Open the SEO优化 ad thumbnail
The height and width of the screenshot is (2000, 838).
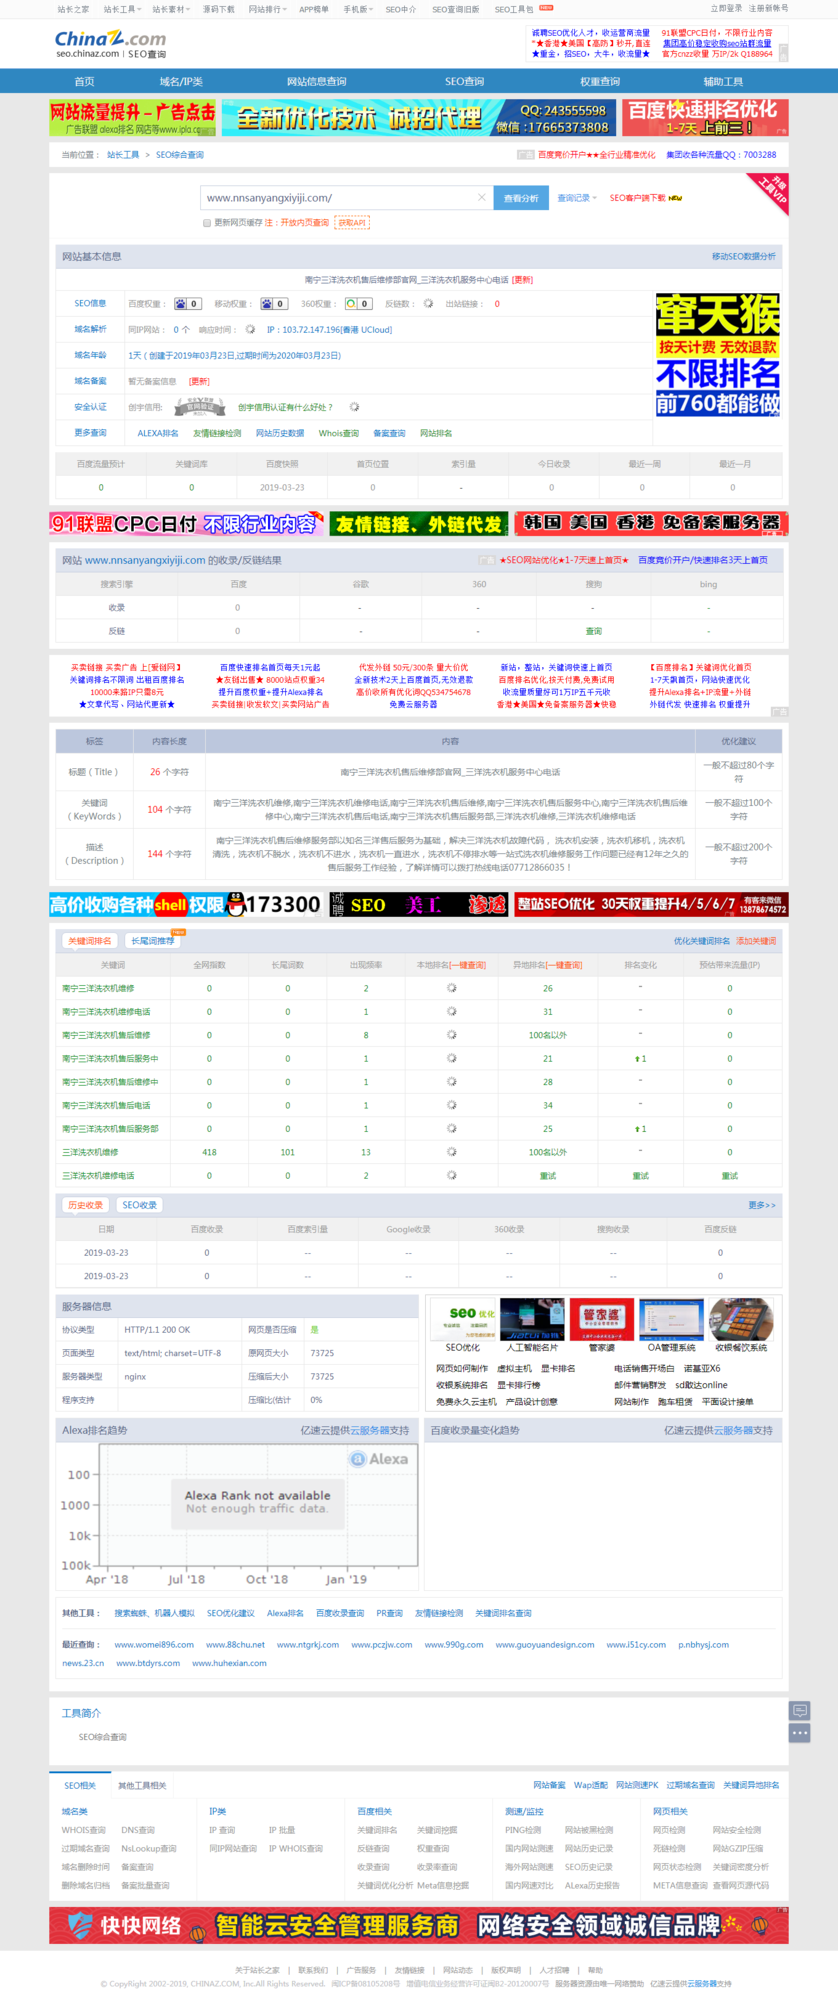click(x=462, y=1319)
